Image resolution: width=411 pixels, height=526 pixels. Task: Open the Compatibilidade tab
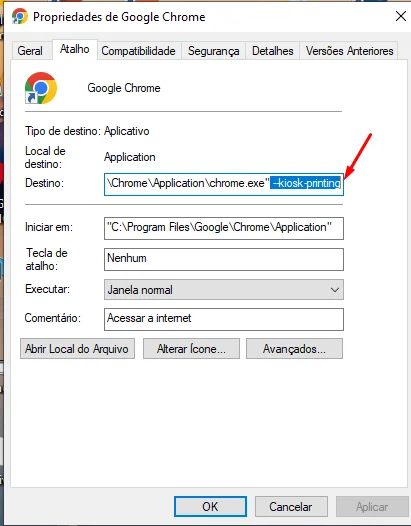coord(138,51)
